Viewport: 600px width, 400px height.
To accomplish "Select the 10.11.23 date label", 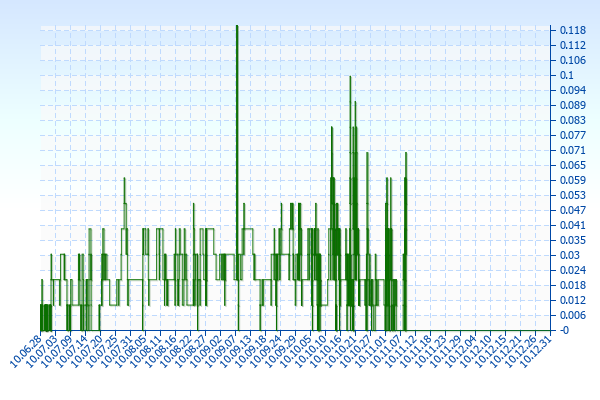I will point(431,351).
